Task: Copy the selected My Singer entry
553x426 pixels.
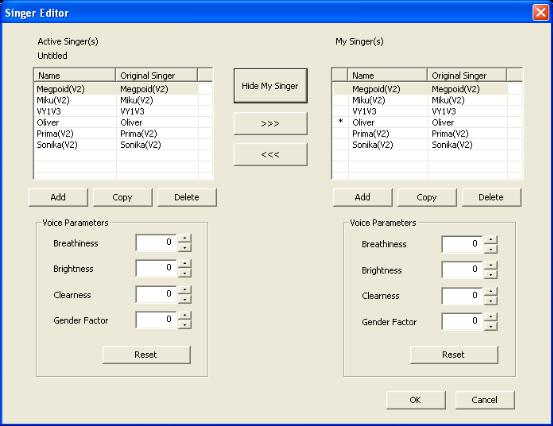Action: 427,197
